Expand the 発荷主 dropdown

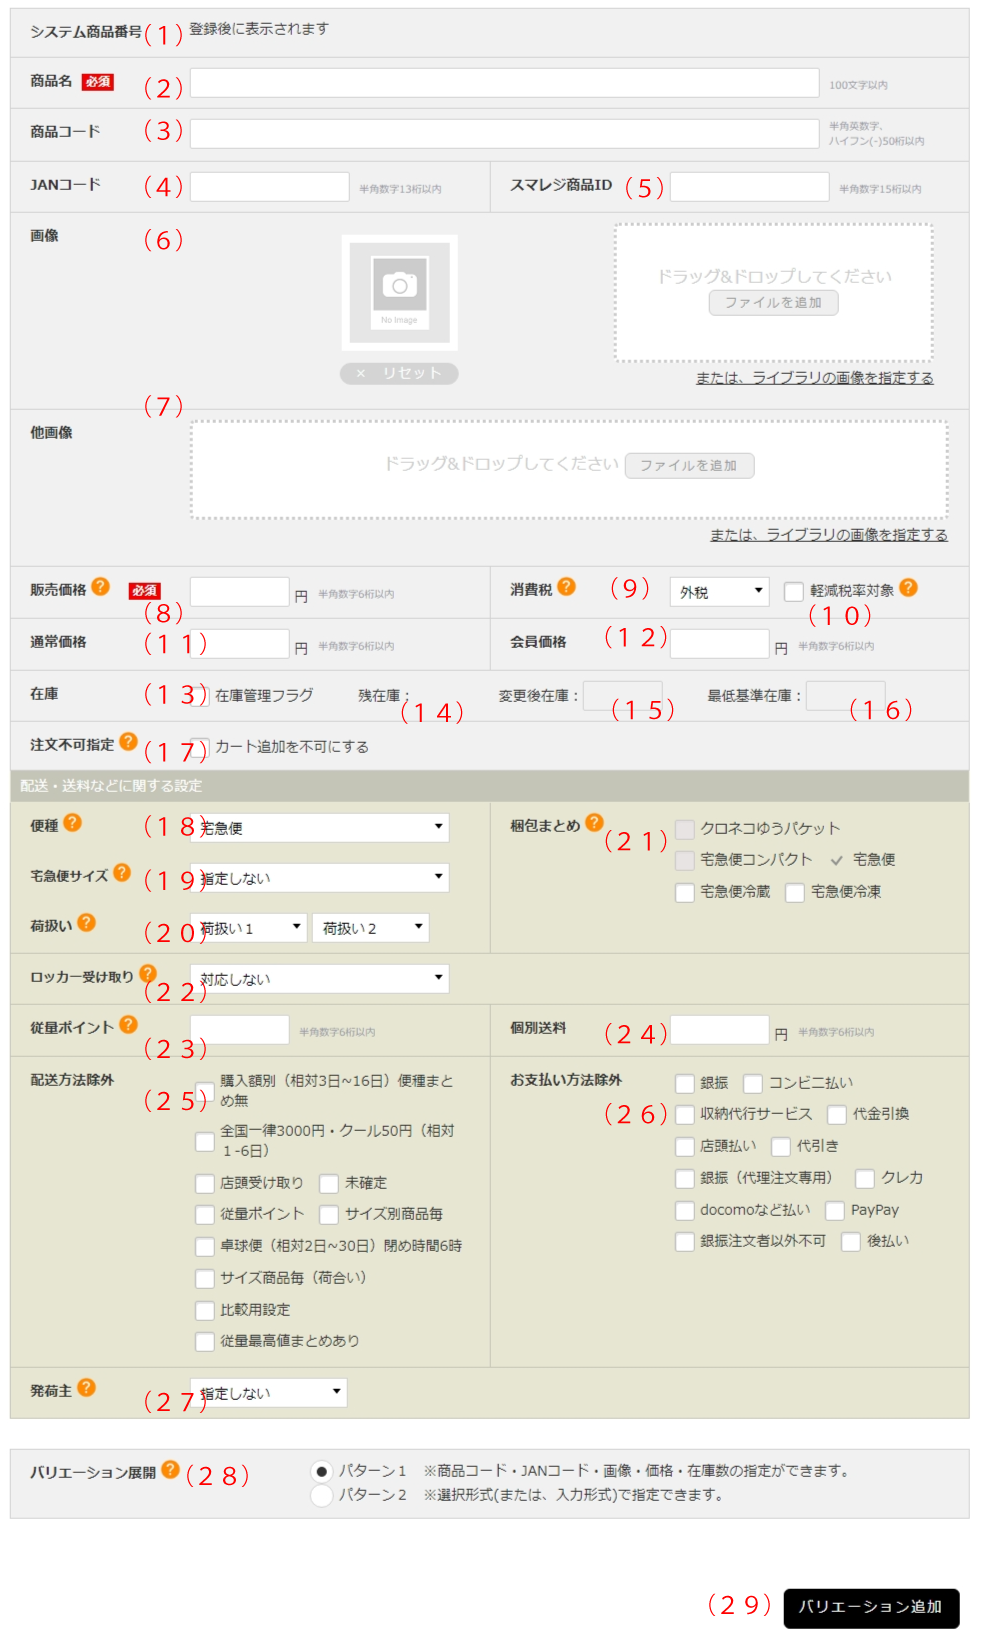point(269,1393)
